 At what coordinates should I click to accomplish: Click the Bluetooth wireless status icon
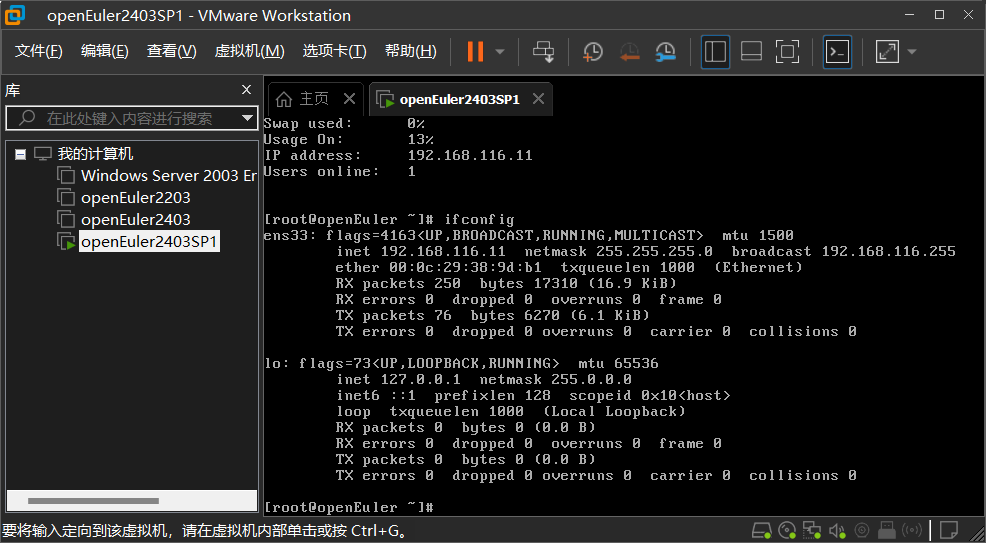[911, 530]
